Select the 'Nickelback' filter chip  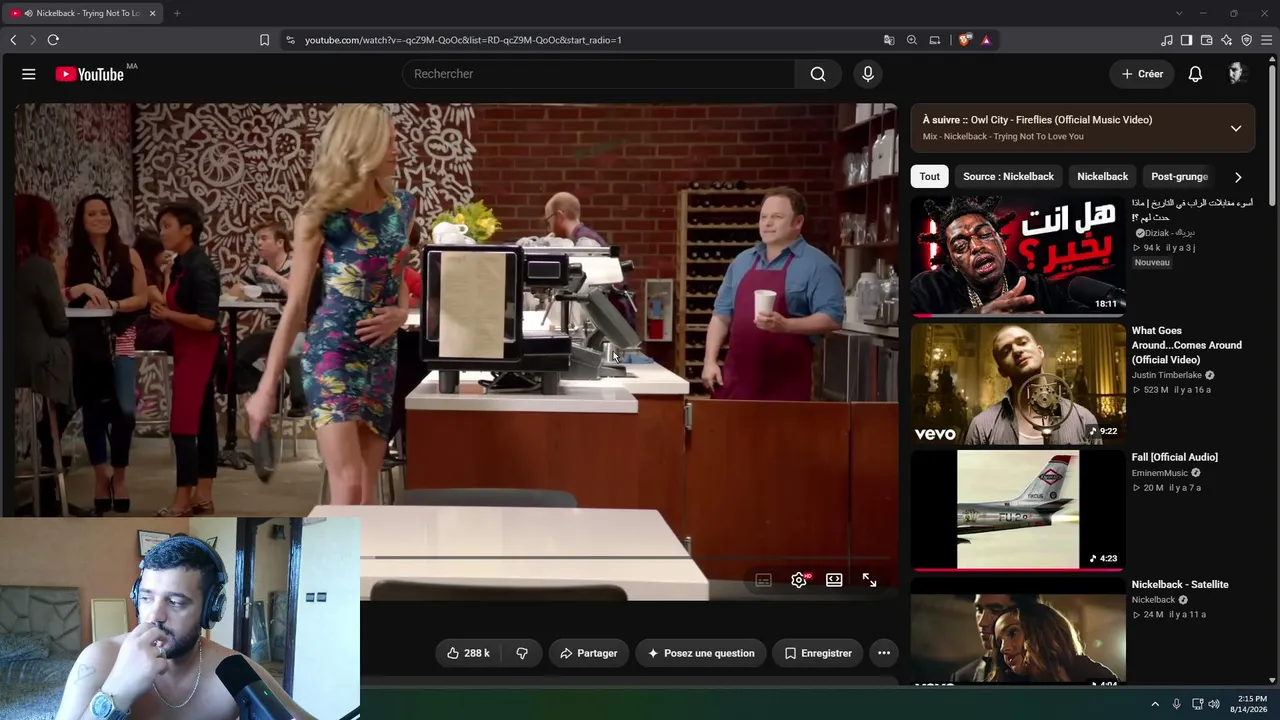(1102, 177)
